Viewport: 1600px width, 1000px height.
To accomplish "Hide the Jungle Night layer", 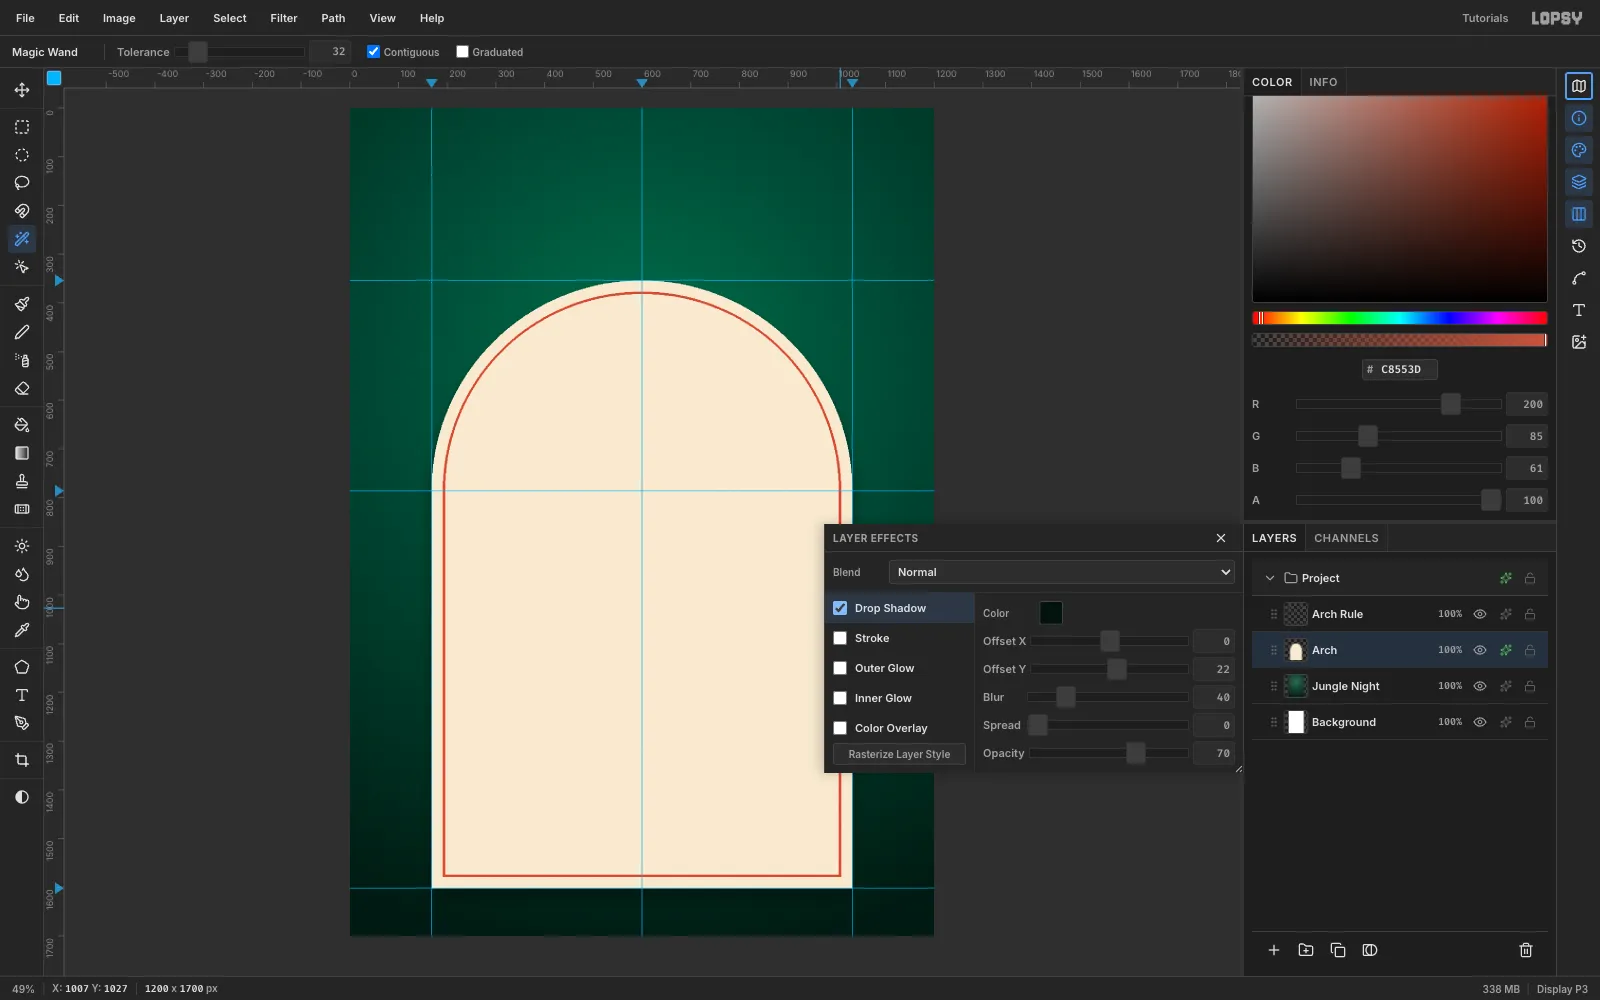I will [x=1480, y=686].
